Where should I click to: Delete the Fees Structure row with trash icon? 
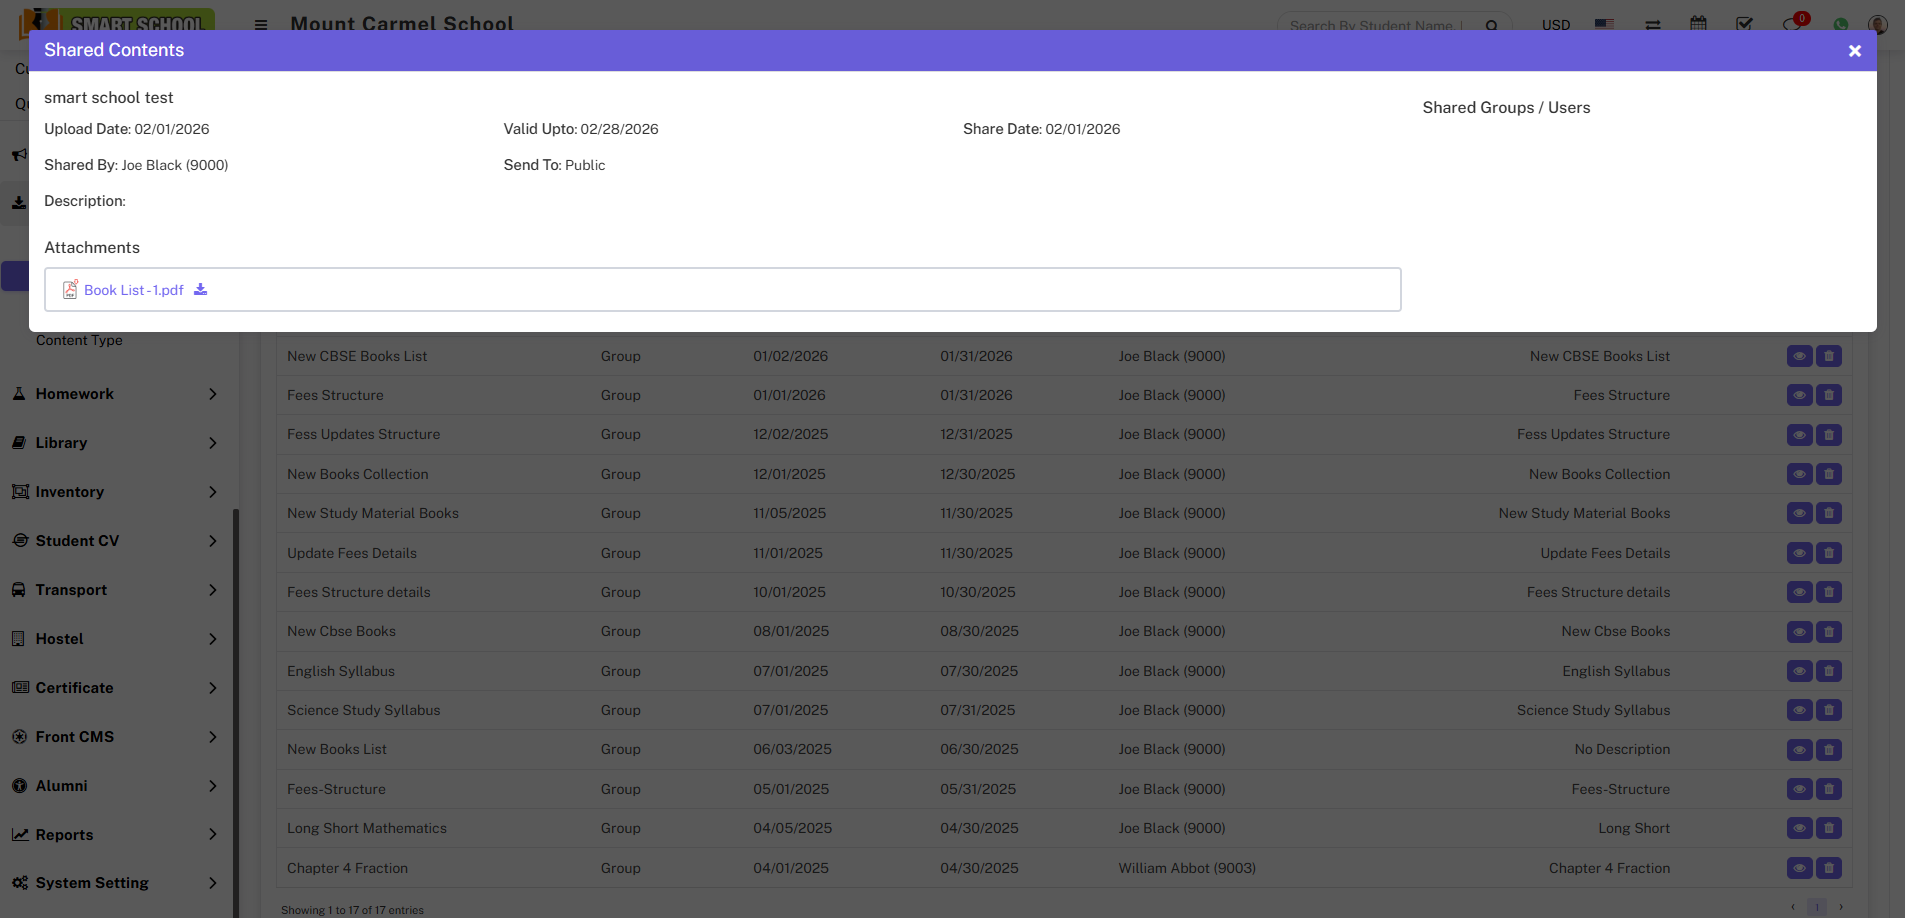point(1829,396)
